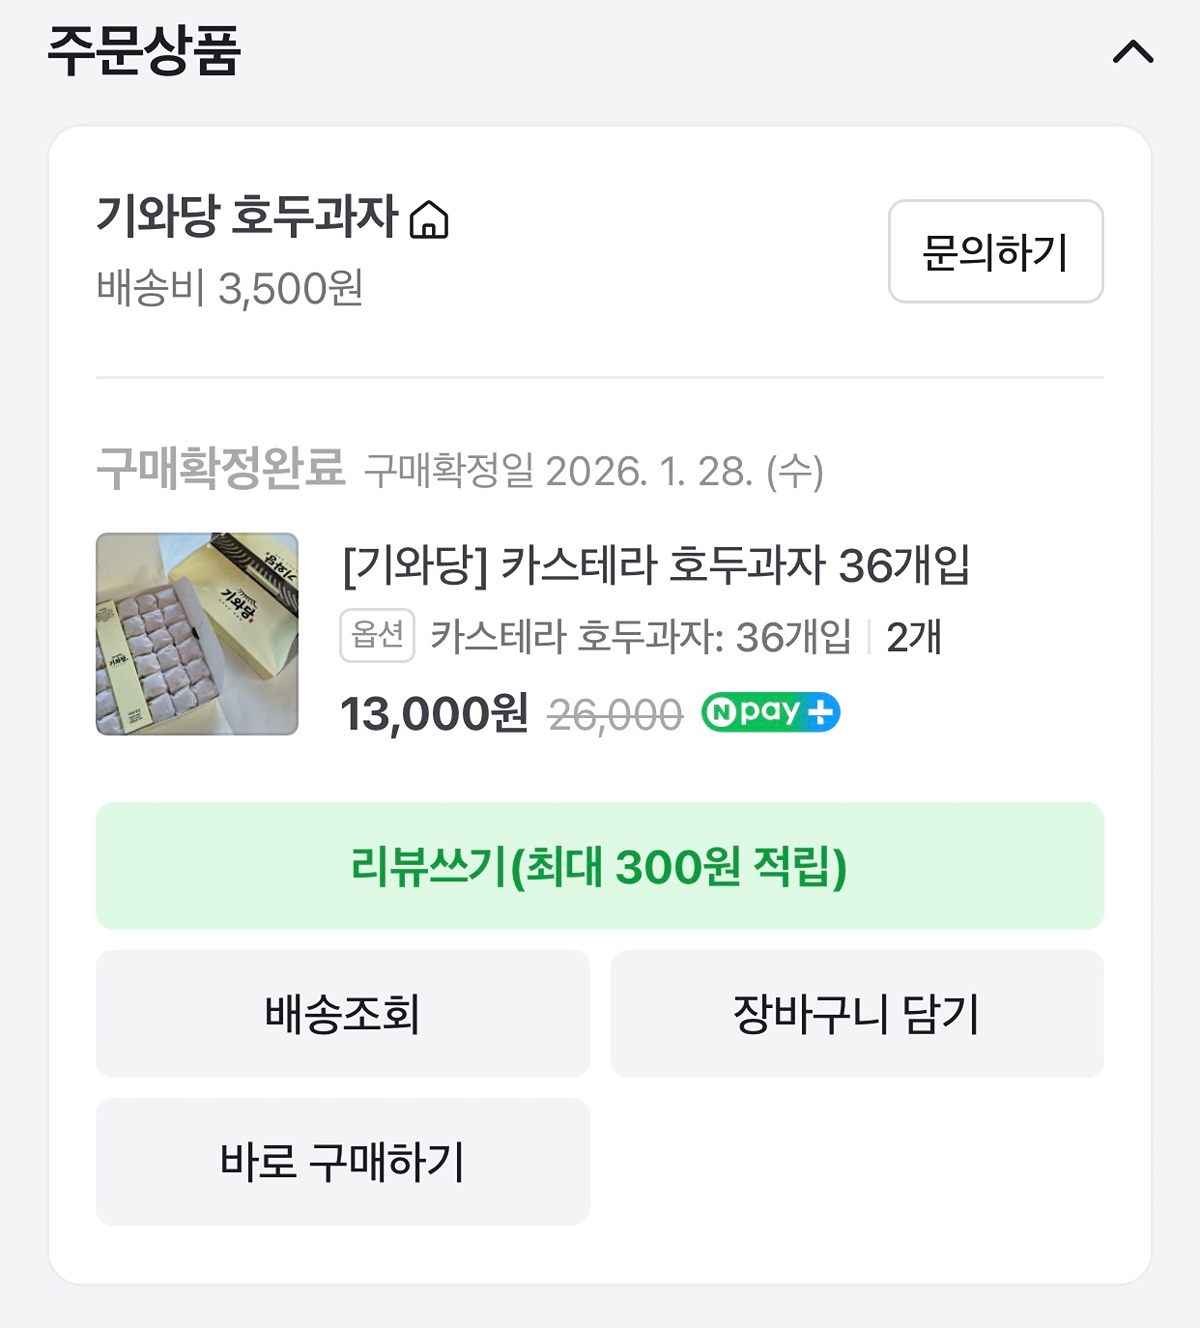
Task: Click the 배송비 3,500원 shipping text
Action: click(x=230, y=289)
